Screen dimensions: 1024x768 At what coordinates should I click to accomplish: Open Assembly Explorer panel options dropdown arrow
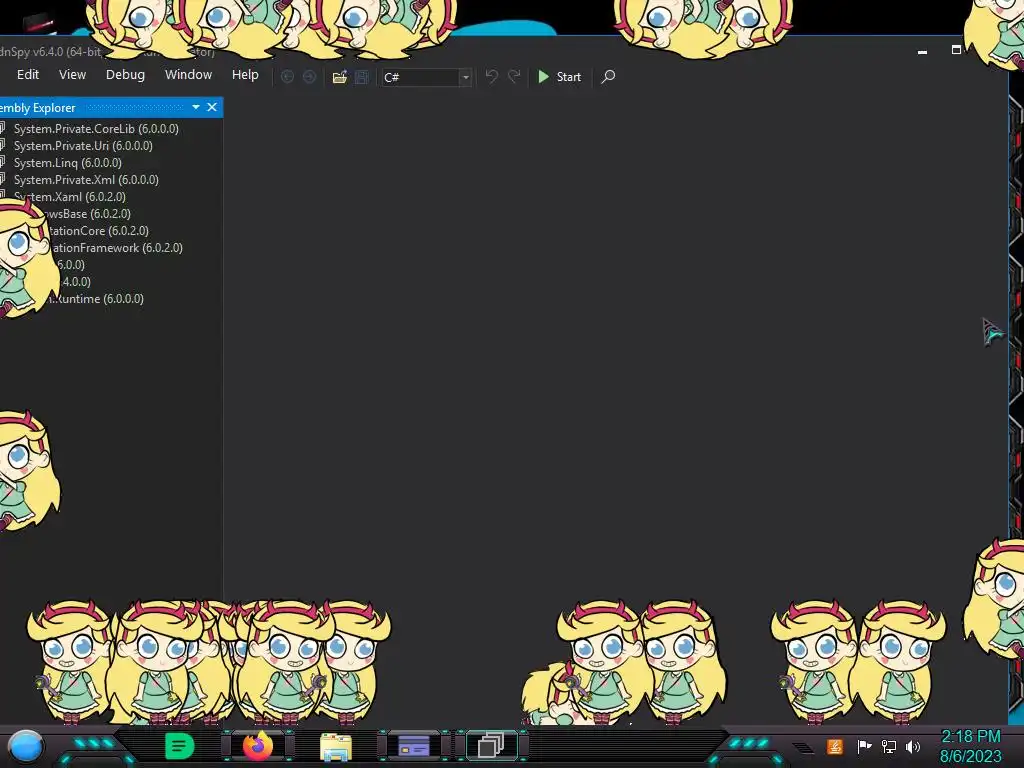[196, 107]
